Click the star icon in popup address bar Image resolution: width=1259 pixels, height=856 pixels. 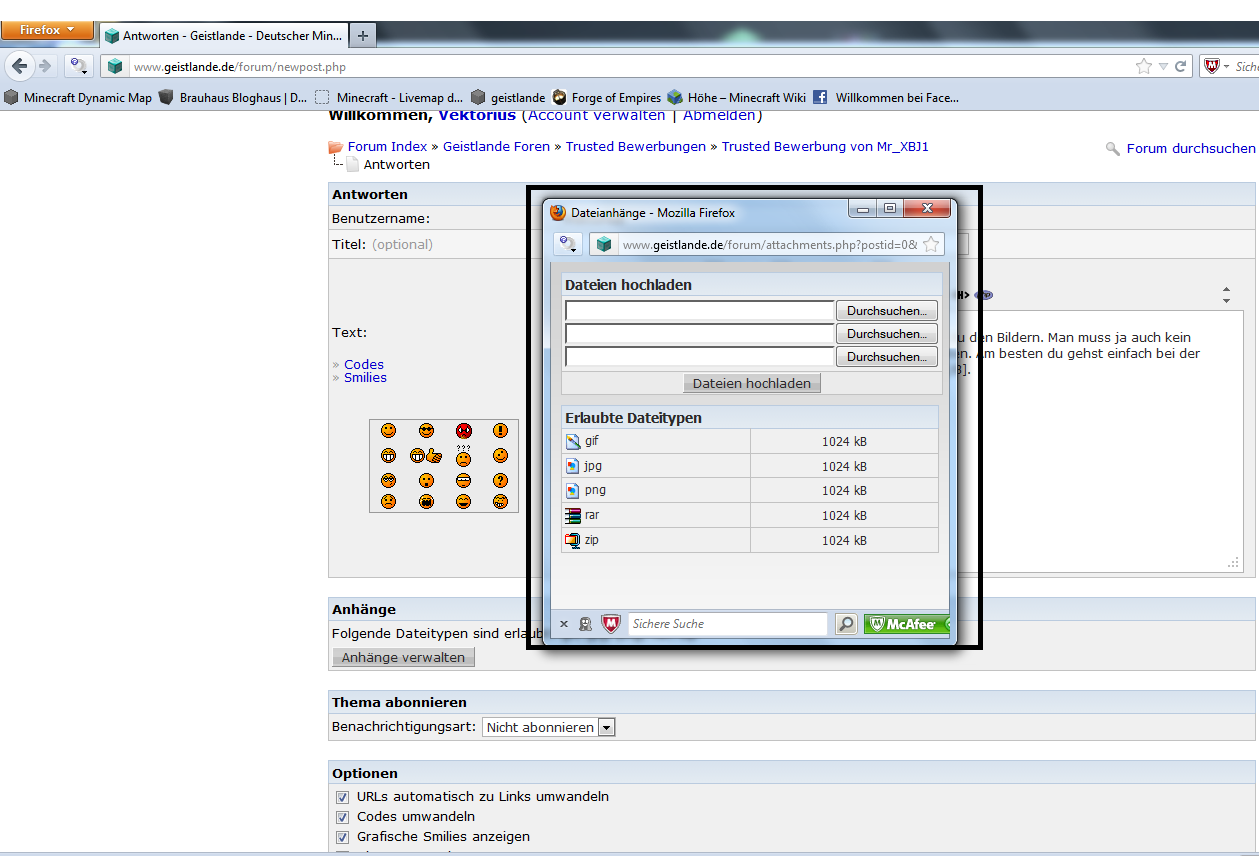931,244
